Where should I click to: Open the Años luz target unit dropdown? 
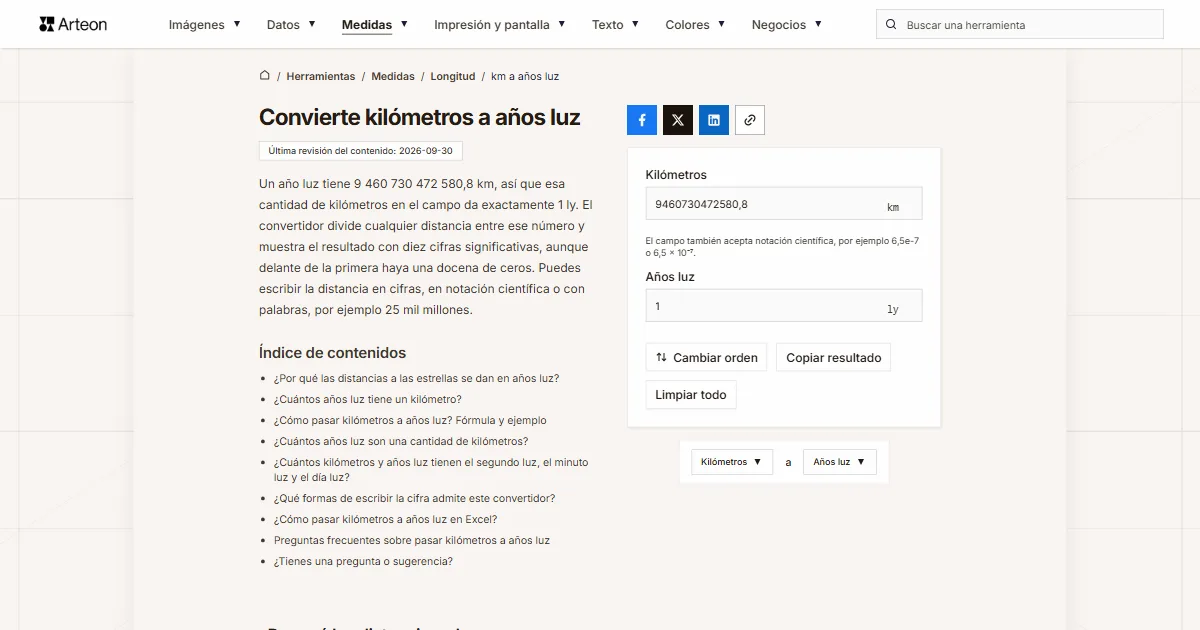[840, 462]
